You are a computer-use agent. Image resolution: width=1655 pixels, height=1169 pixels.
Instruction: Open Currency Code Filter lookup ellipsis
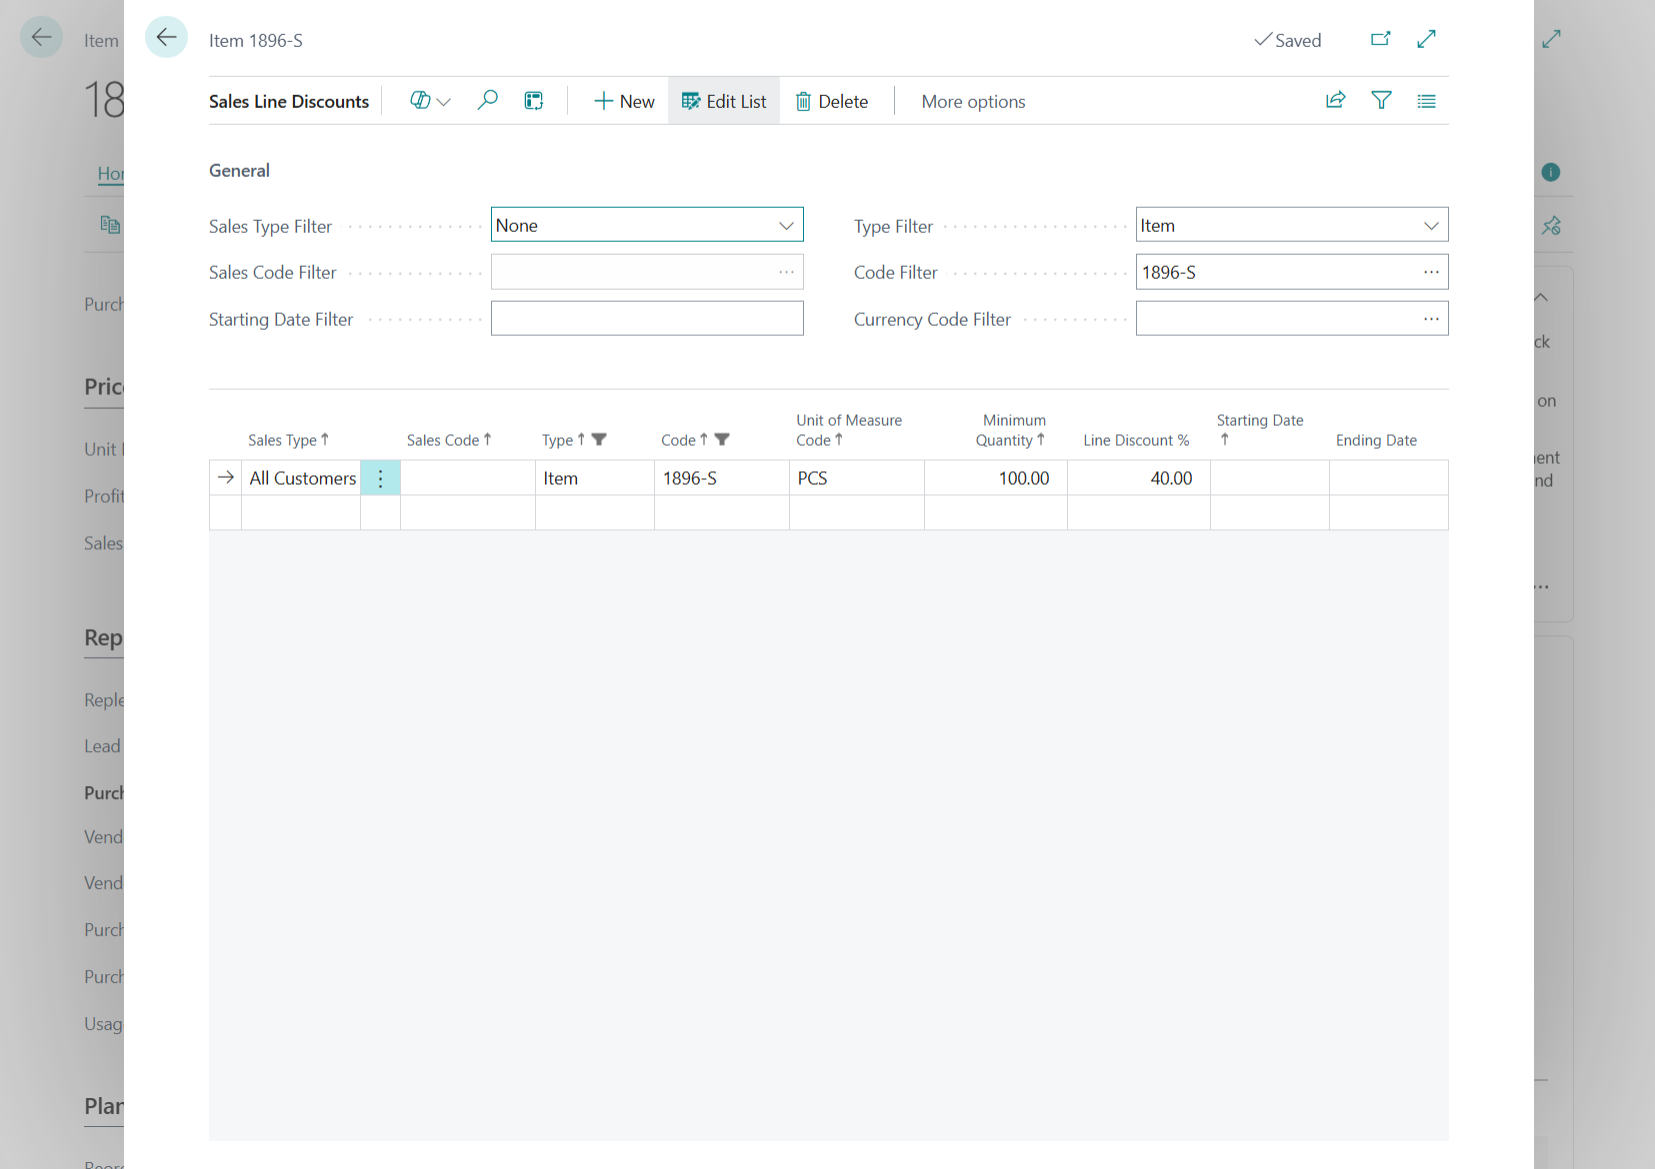1432,319
